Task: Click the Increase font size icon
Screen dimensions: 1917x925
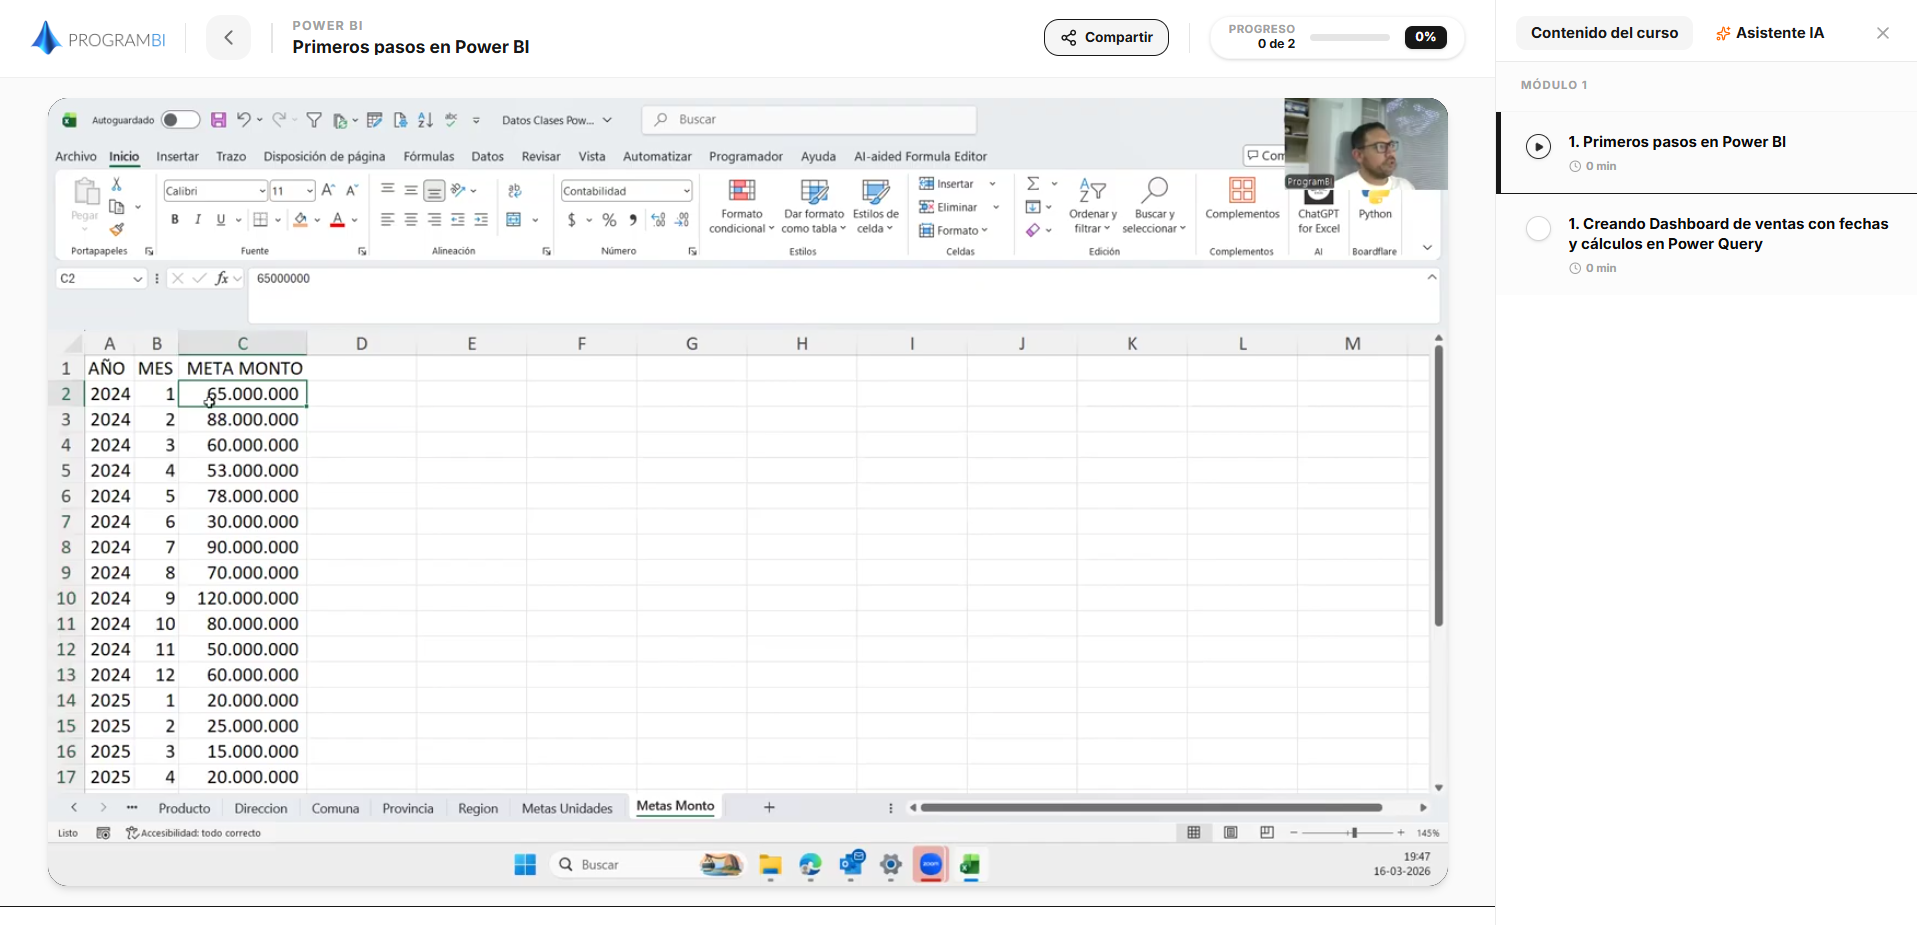Action: pyautogui.click(x=328, y=190)
